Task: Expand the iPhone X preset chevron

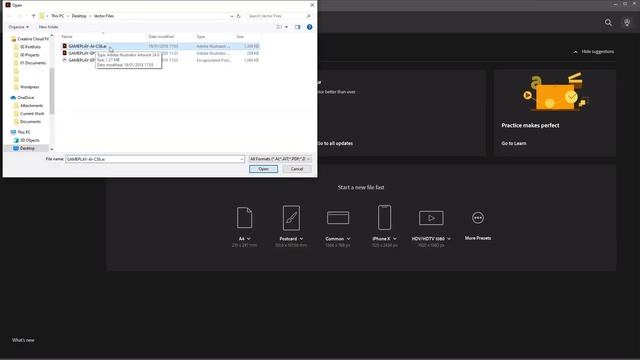Action: coord(395,239)
